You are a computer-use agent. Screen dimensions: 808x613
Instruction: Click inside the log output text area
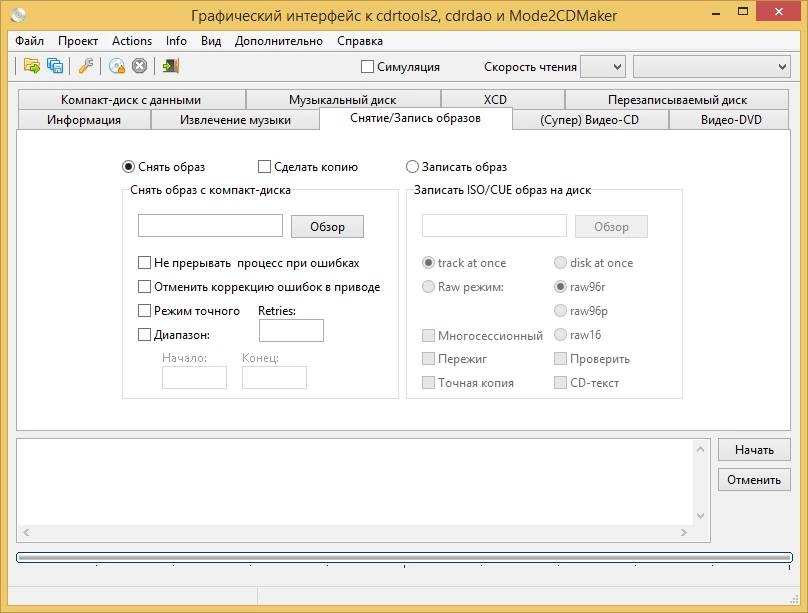tap(356, 482)
